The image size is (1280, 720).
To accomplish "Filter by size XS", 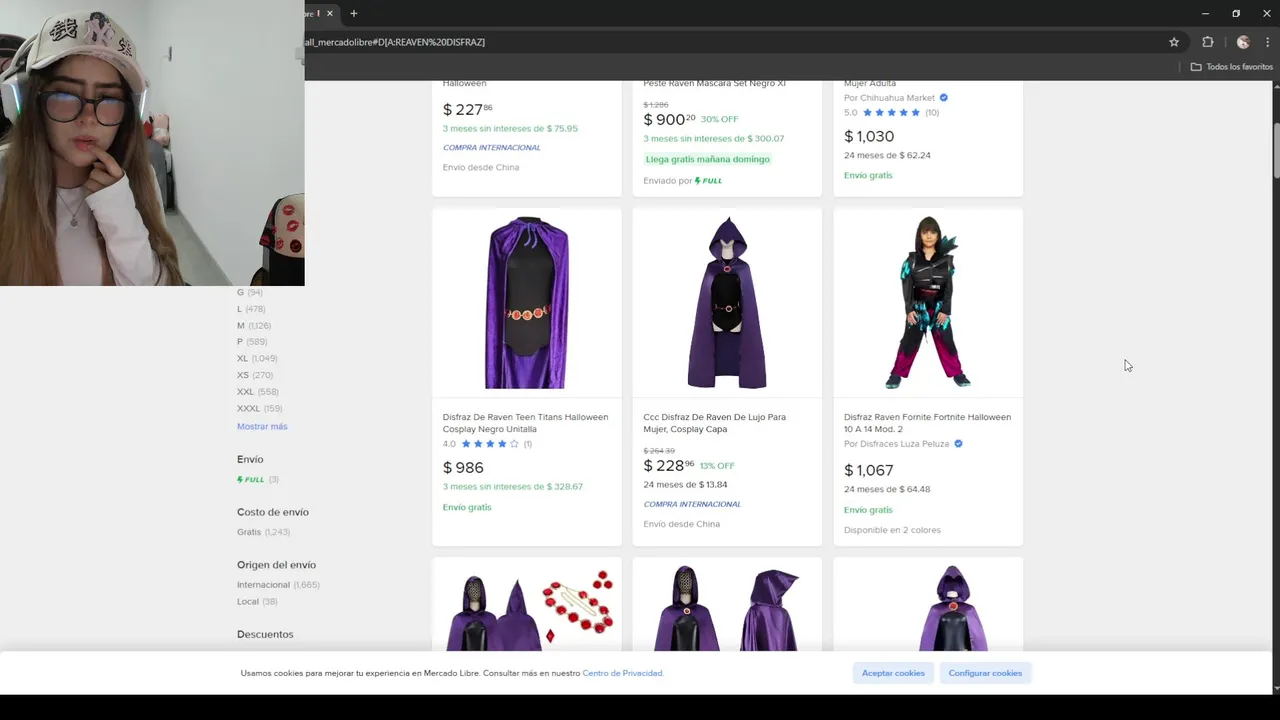I will pyautogui.click(x=255, y=375).
